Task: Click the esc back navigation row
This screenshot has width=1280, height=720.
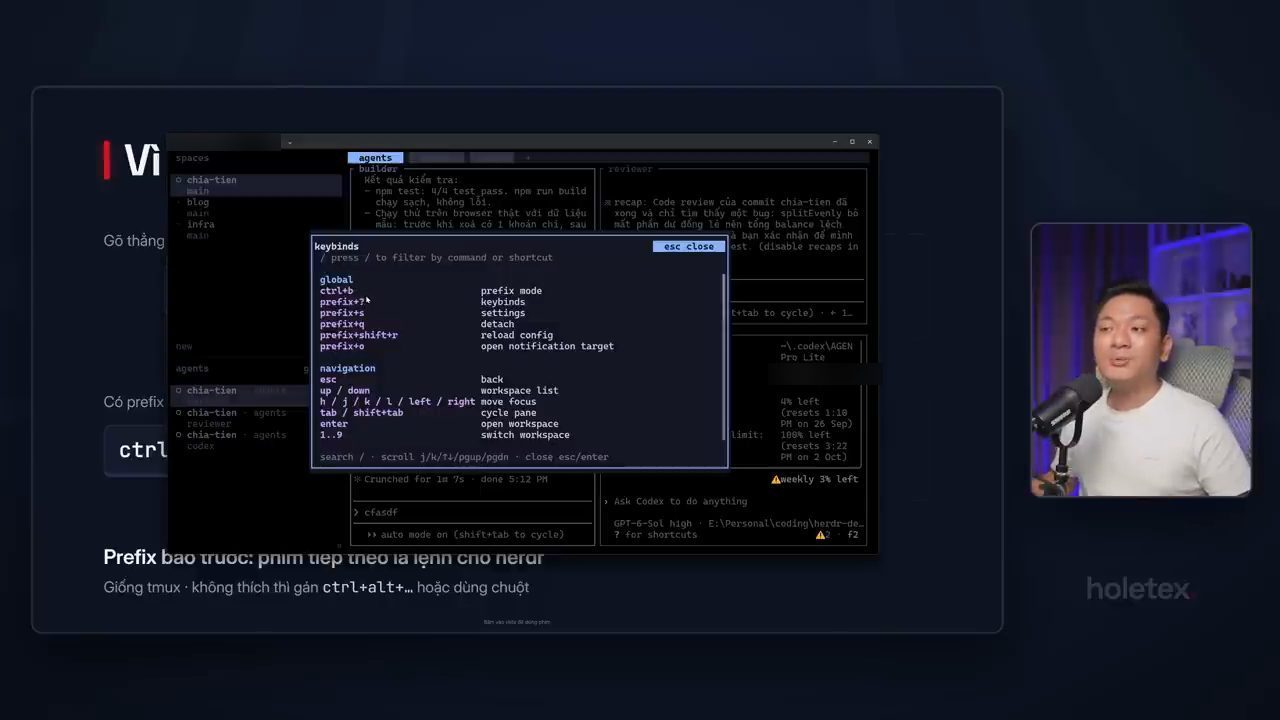Action: coord(411,380)
